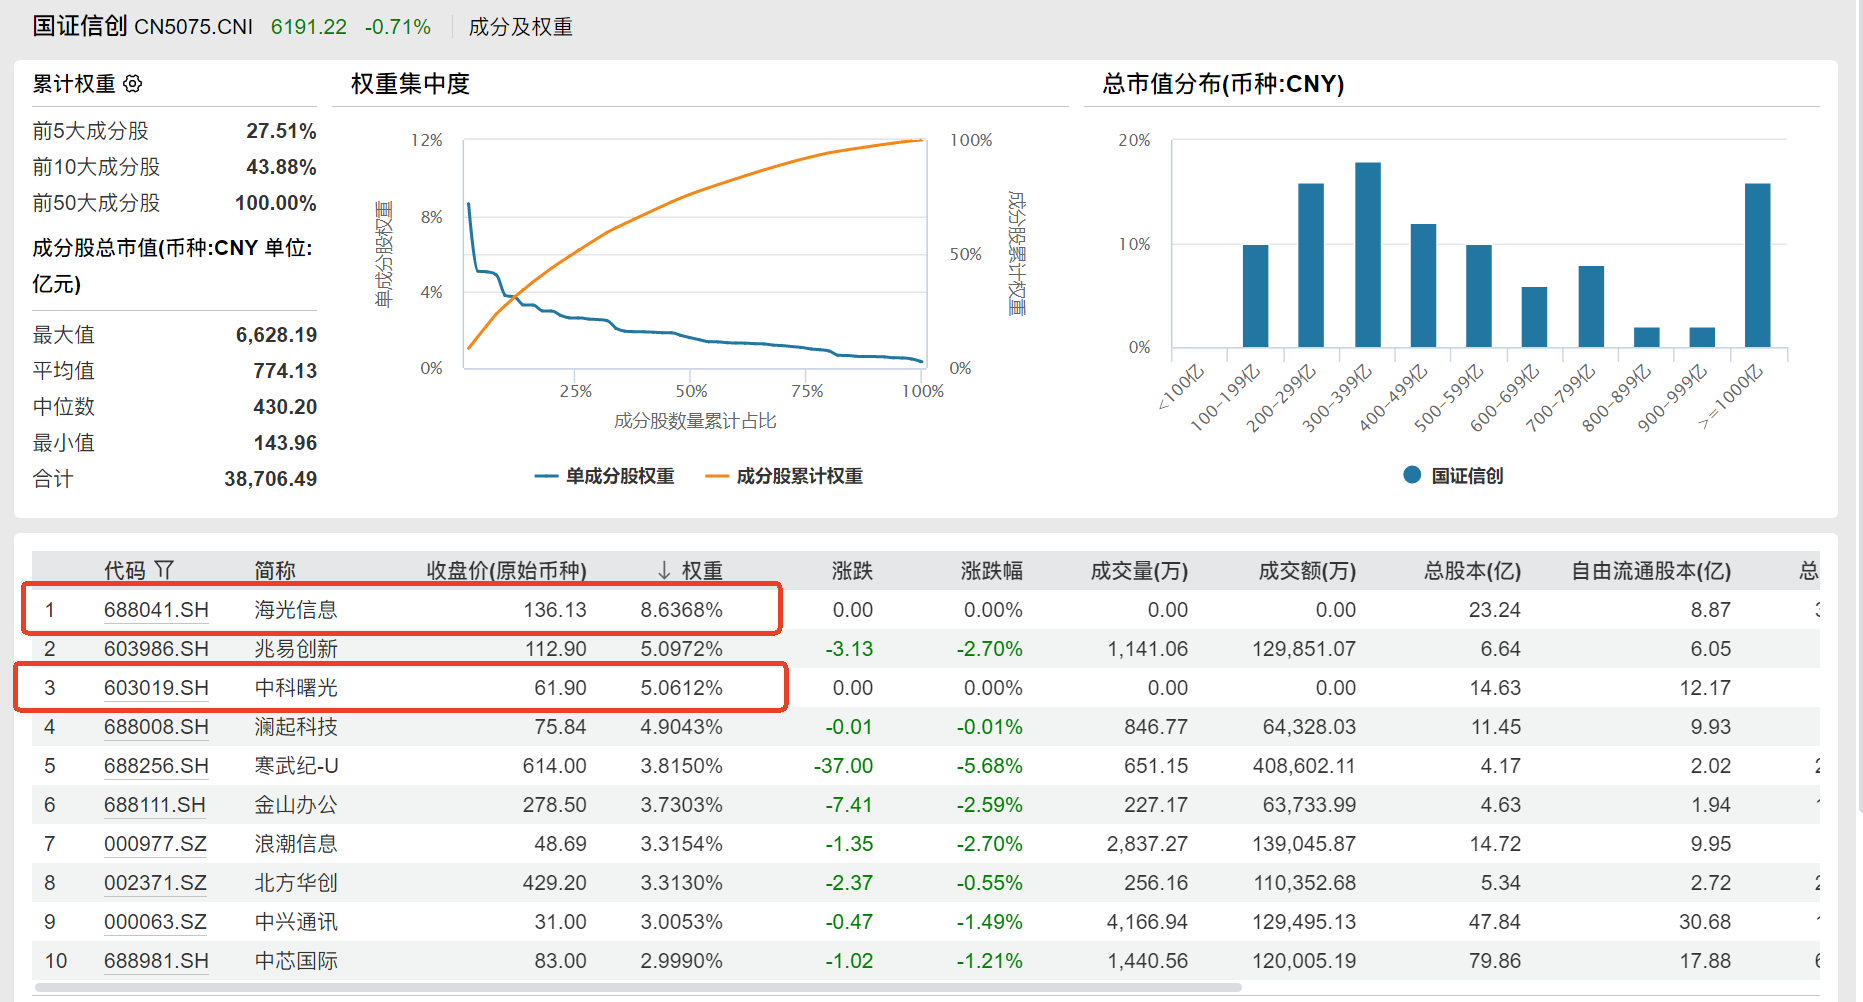
Task: Select the 中兴通讯 name cell
Action: (x=296, y=922)
